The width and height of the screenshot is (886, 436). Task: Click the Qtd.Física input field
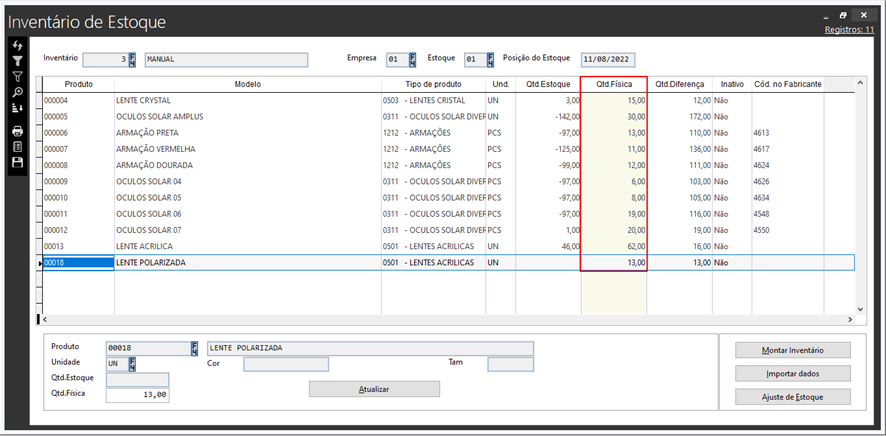pyautogui.click(x=137, y=395)
